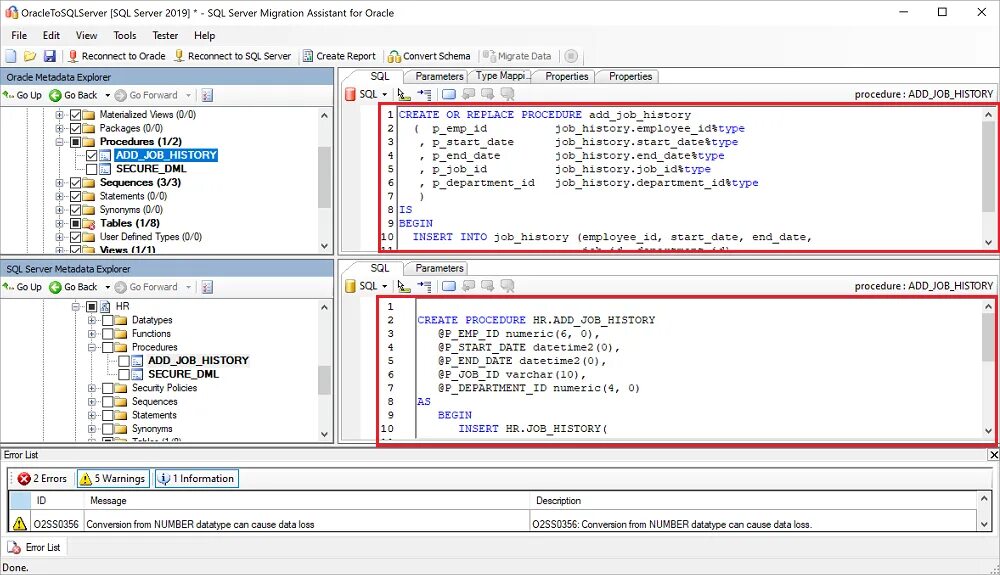Toggle the Procedures (1/2) checkbox in Oracle tree
Viewport: 1000px width, 575px height.
(75, 142)
